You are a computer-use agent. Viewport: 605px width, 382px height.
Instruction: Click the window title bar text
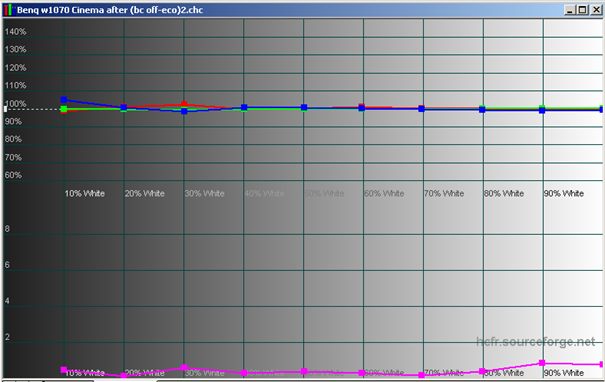110,10
